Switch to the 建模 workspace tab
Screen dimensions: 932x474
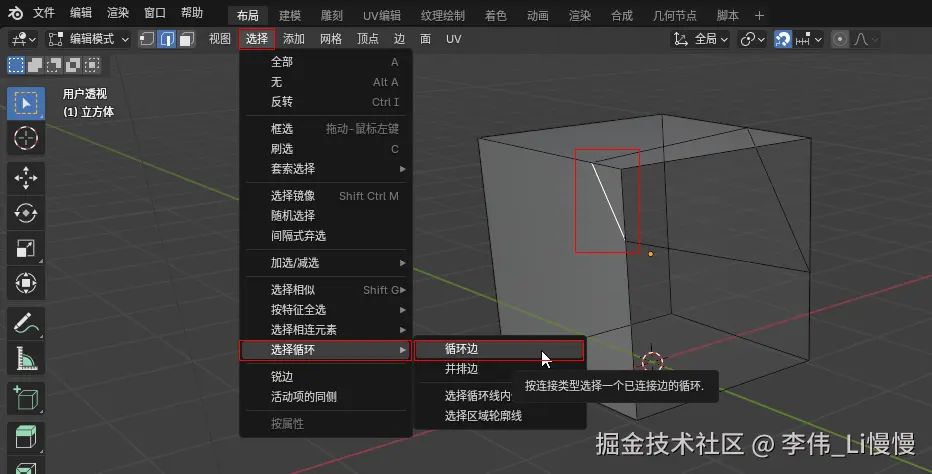click(x=290, y=15)
